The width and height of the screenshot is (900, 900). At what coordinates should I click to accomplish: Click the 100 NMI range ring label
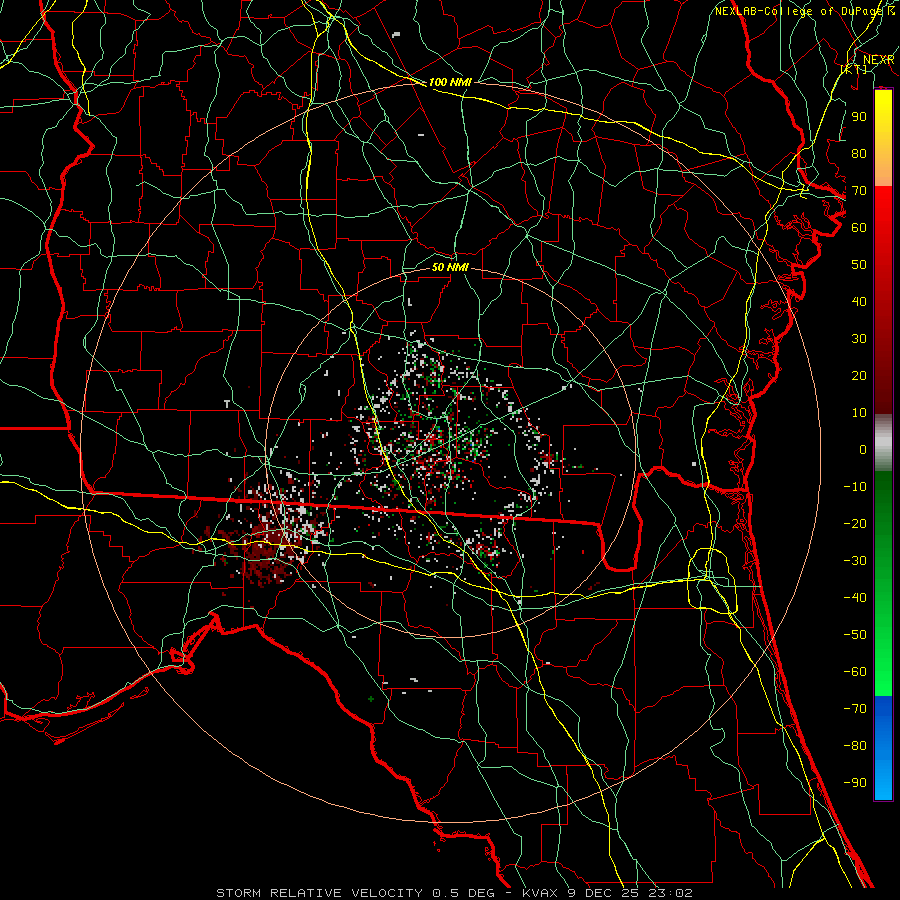pyautogui.click(x=450, y=82)
